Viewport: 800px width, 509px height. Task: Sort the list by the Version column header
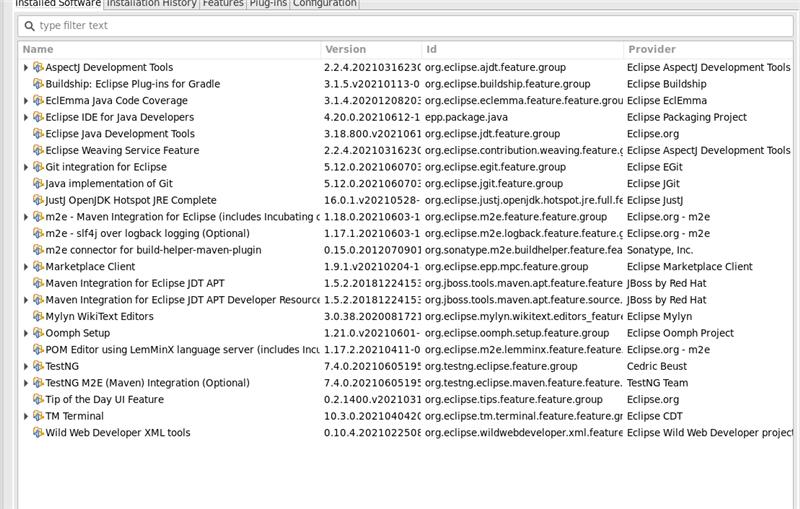pyautogui.click(x=371, y=49)
